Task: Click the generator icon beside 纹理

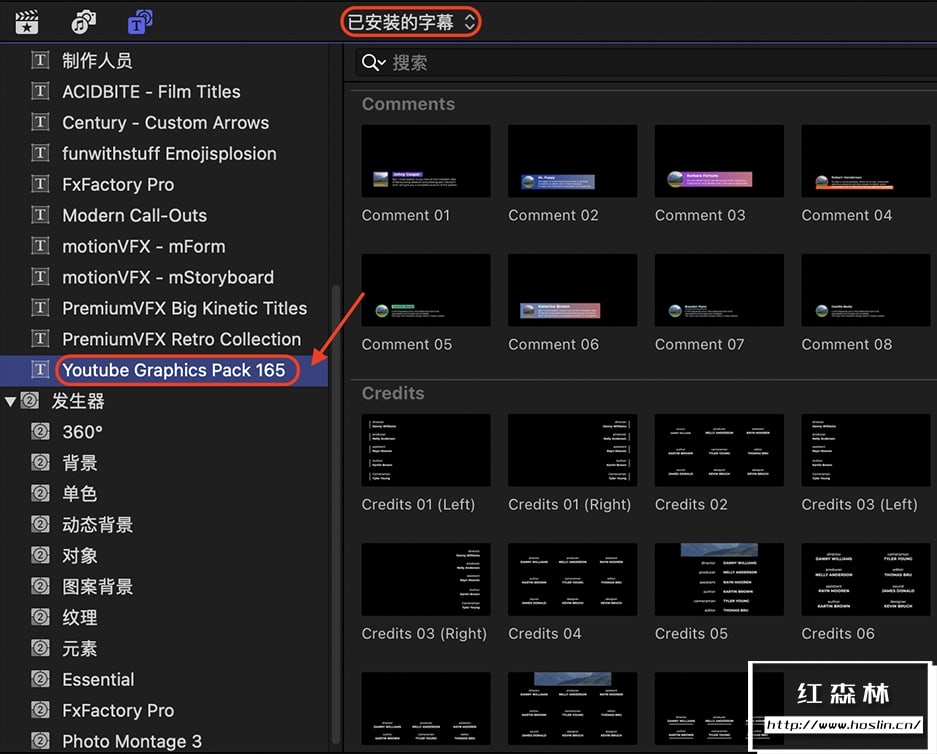Action: 40,617
